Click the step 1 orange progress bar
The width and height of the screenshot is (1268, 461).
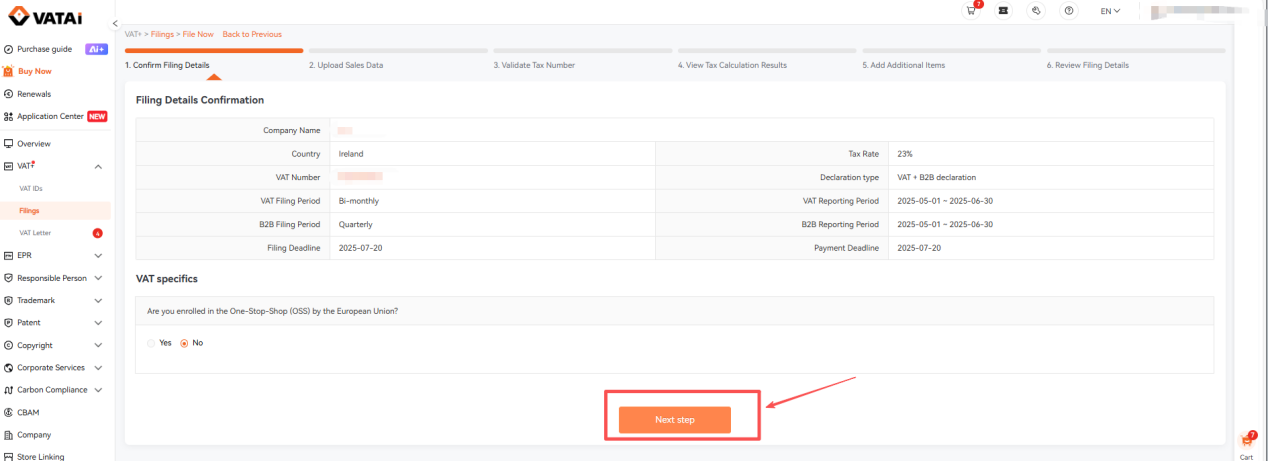pos(214,50)
